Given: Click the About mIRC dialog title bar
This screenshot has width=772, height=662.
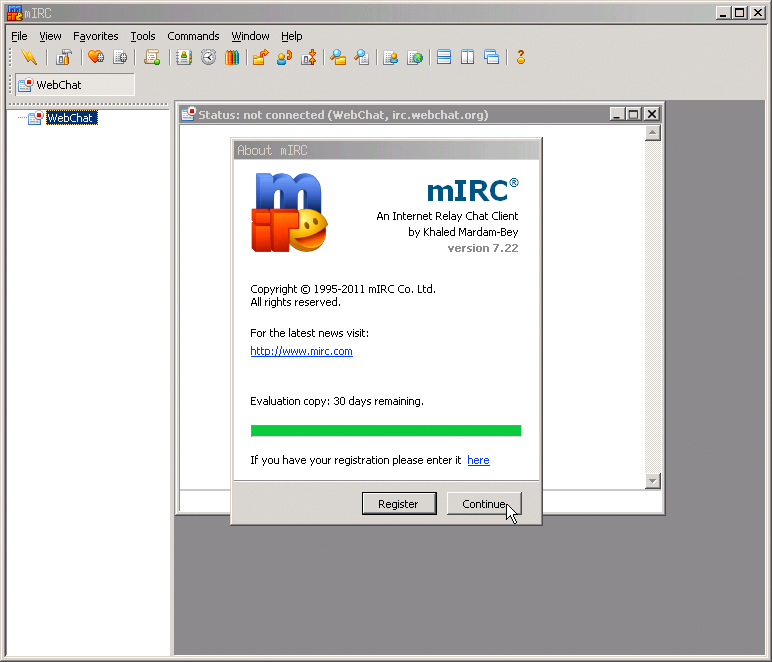Looking at the screenshot, I should (386, 150).
